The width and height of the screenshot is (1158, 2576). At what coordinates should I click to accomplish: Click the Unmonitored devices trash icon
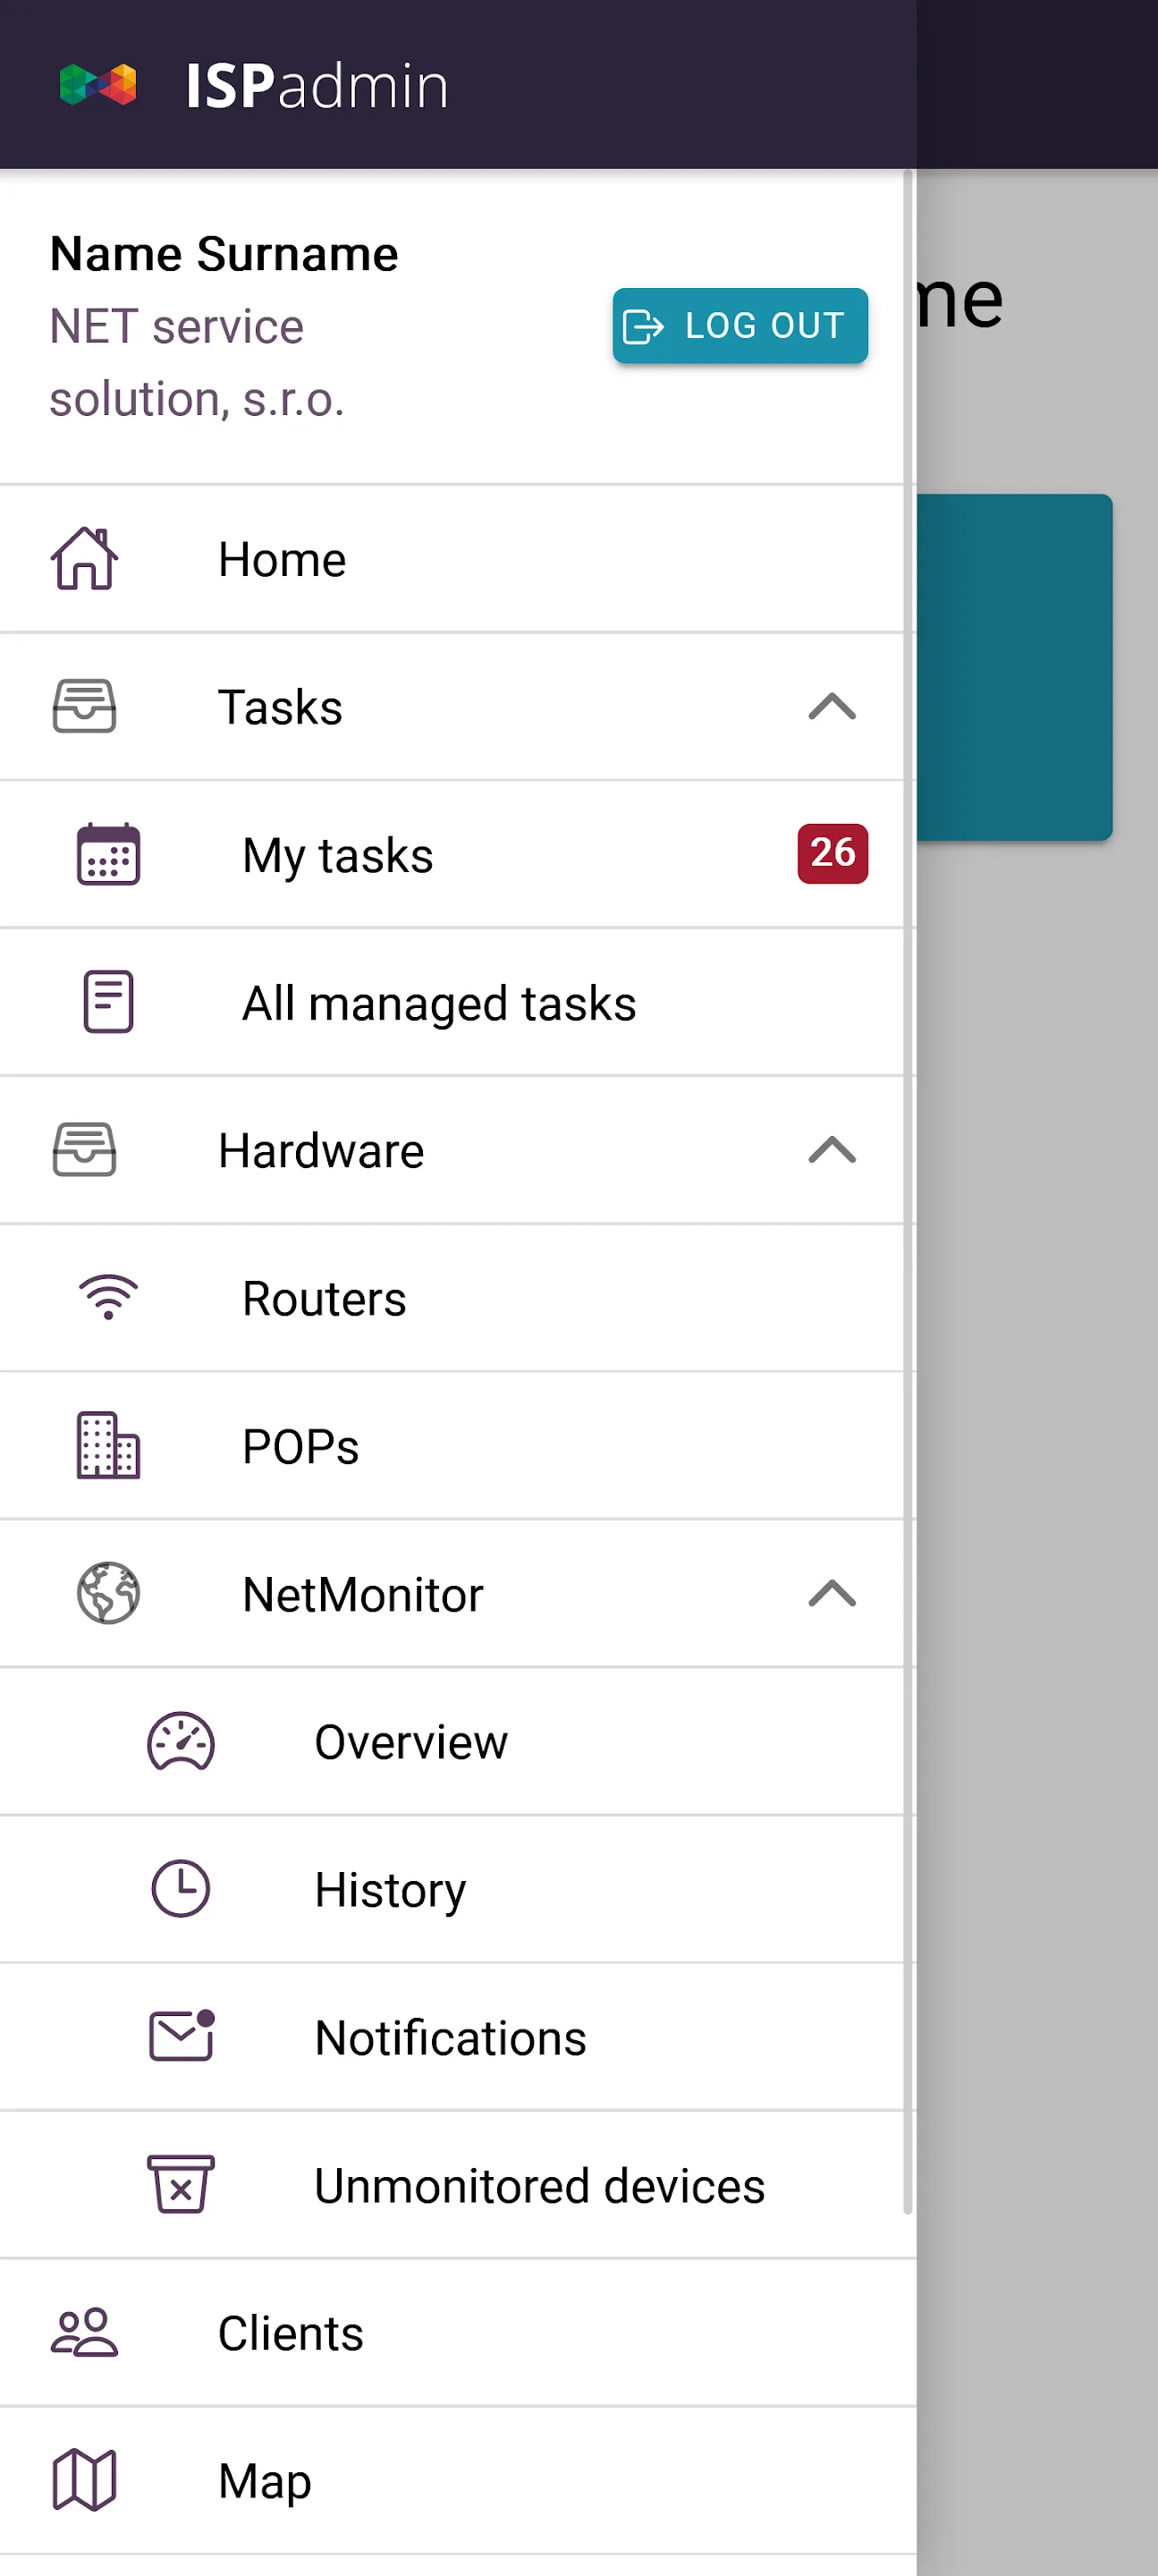pyautogui.click(x=181, y=2185)
